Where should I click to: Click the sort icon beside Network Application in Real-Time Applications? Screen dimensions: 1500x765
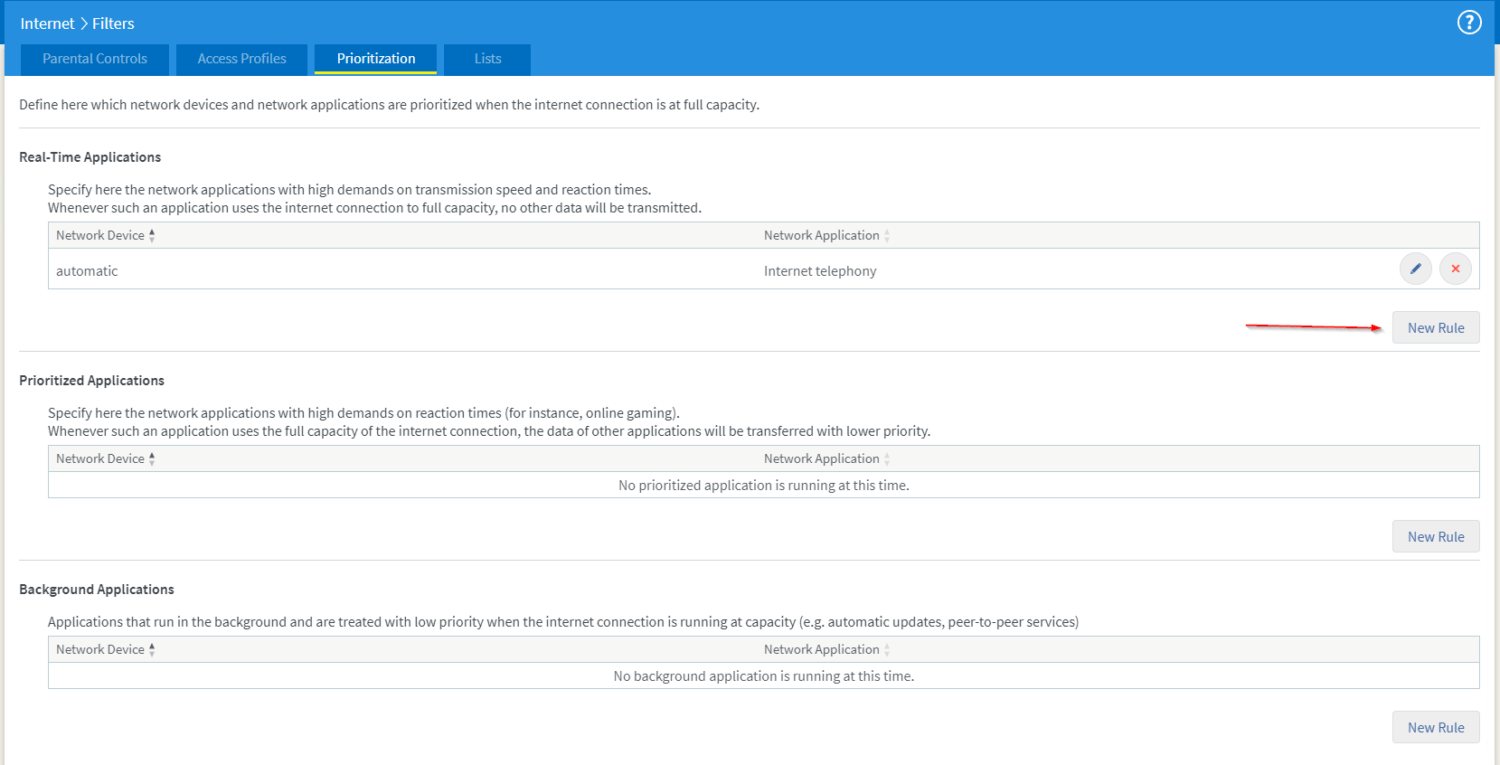pos(886,234)
